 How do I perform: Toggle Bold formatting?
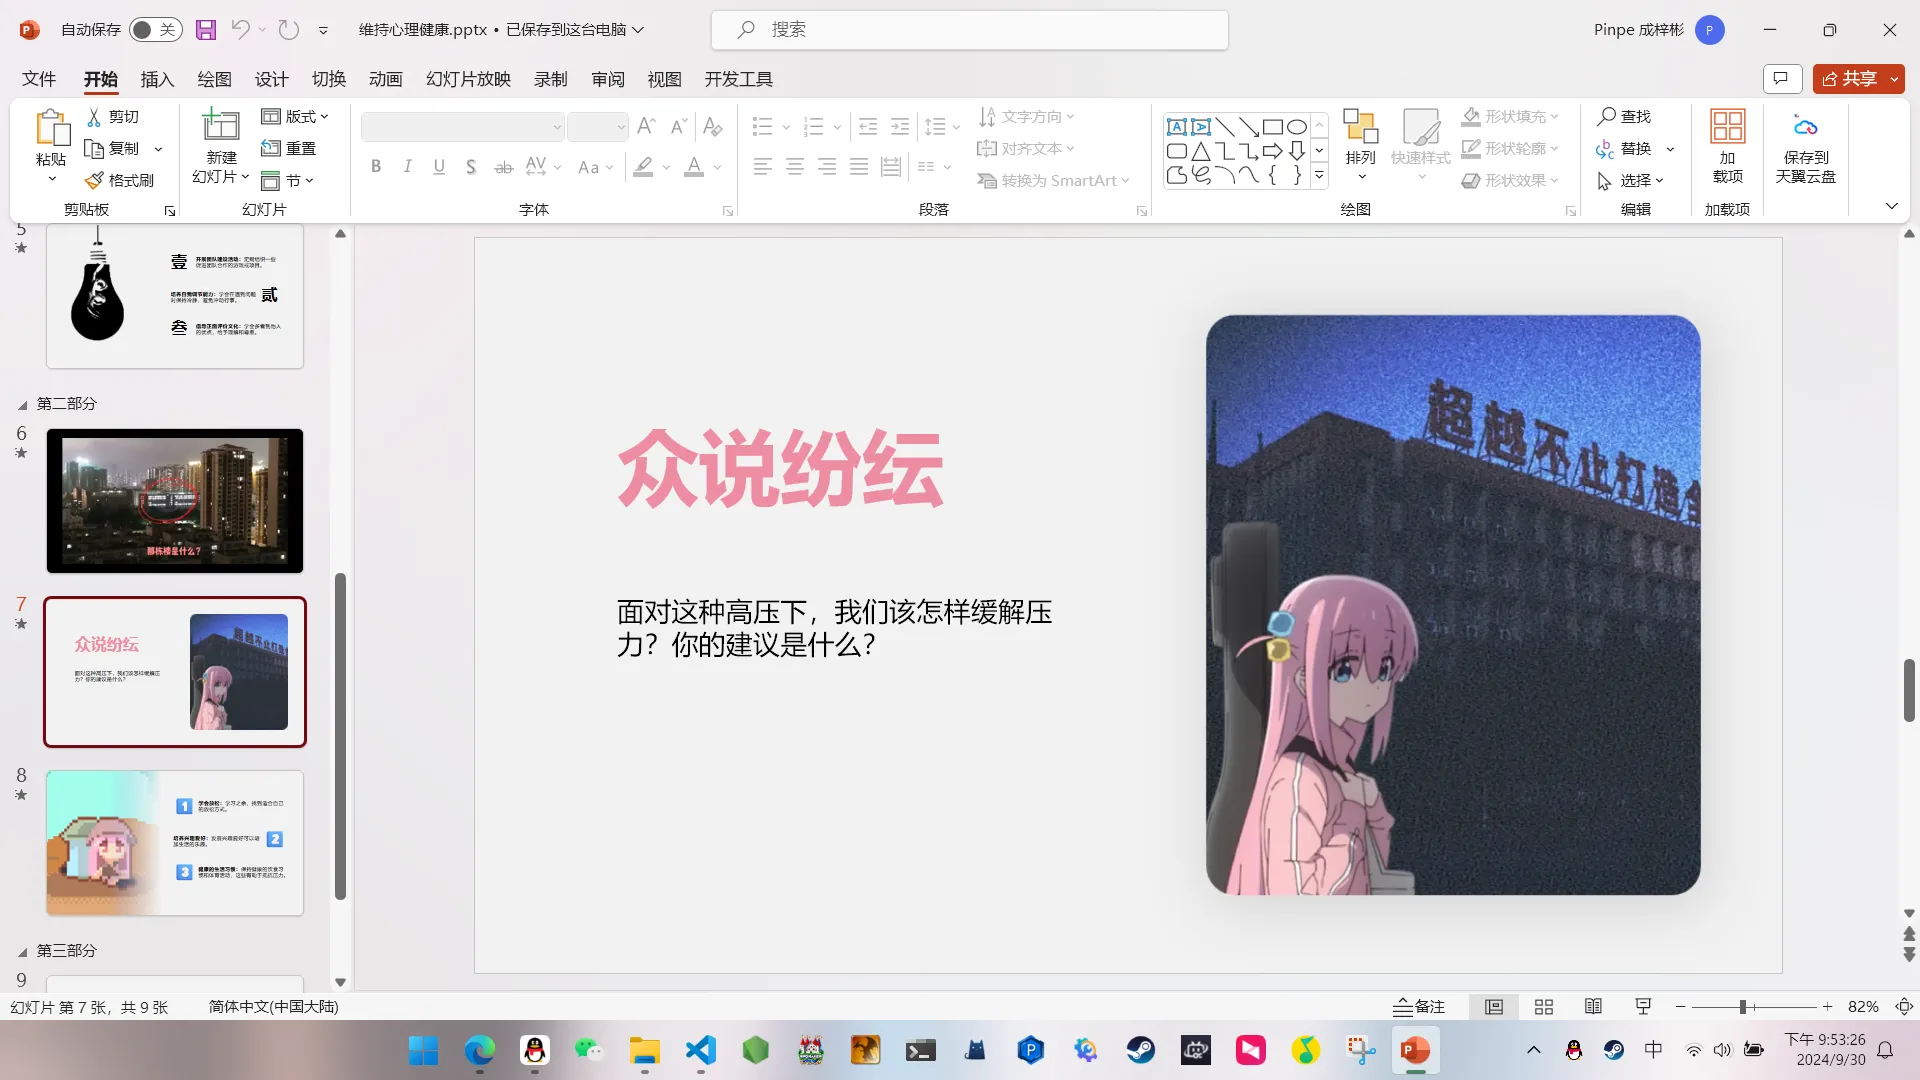(x=376, y=167)
